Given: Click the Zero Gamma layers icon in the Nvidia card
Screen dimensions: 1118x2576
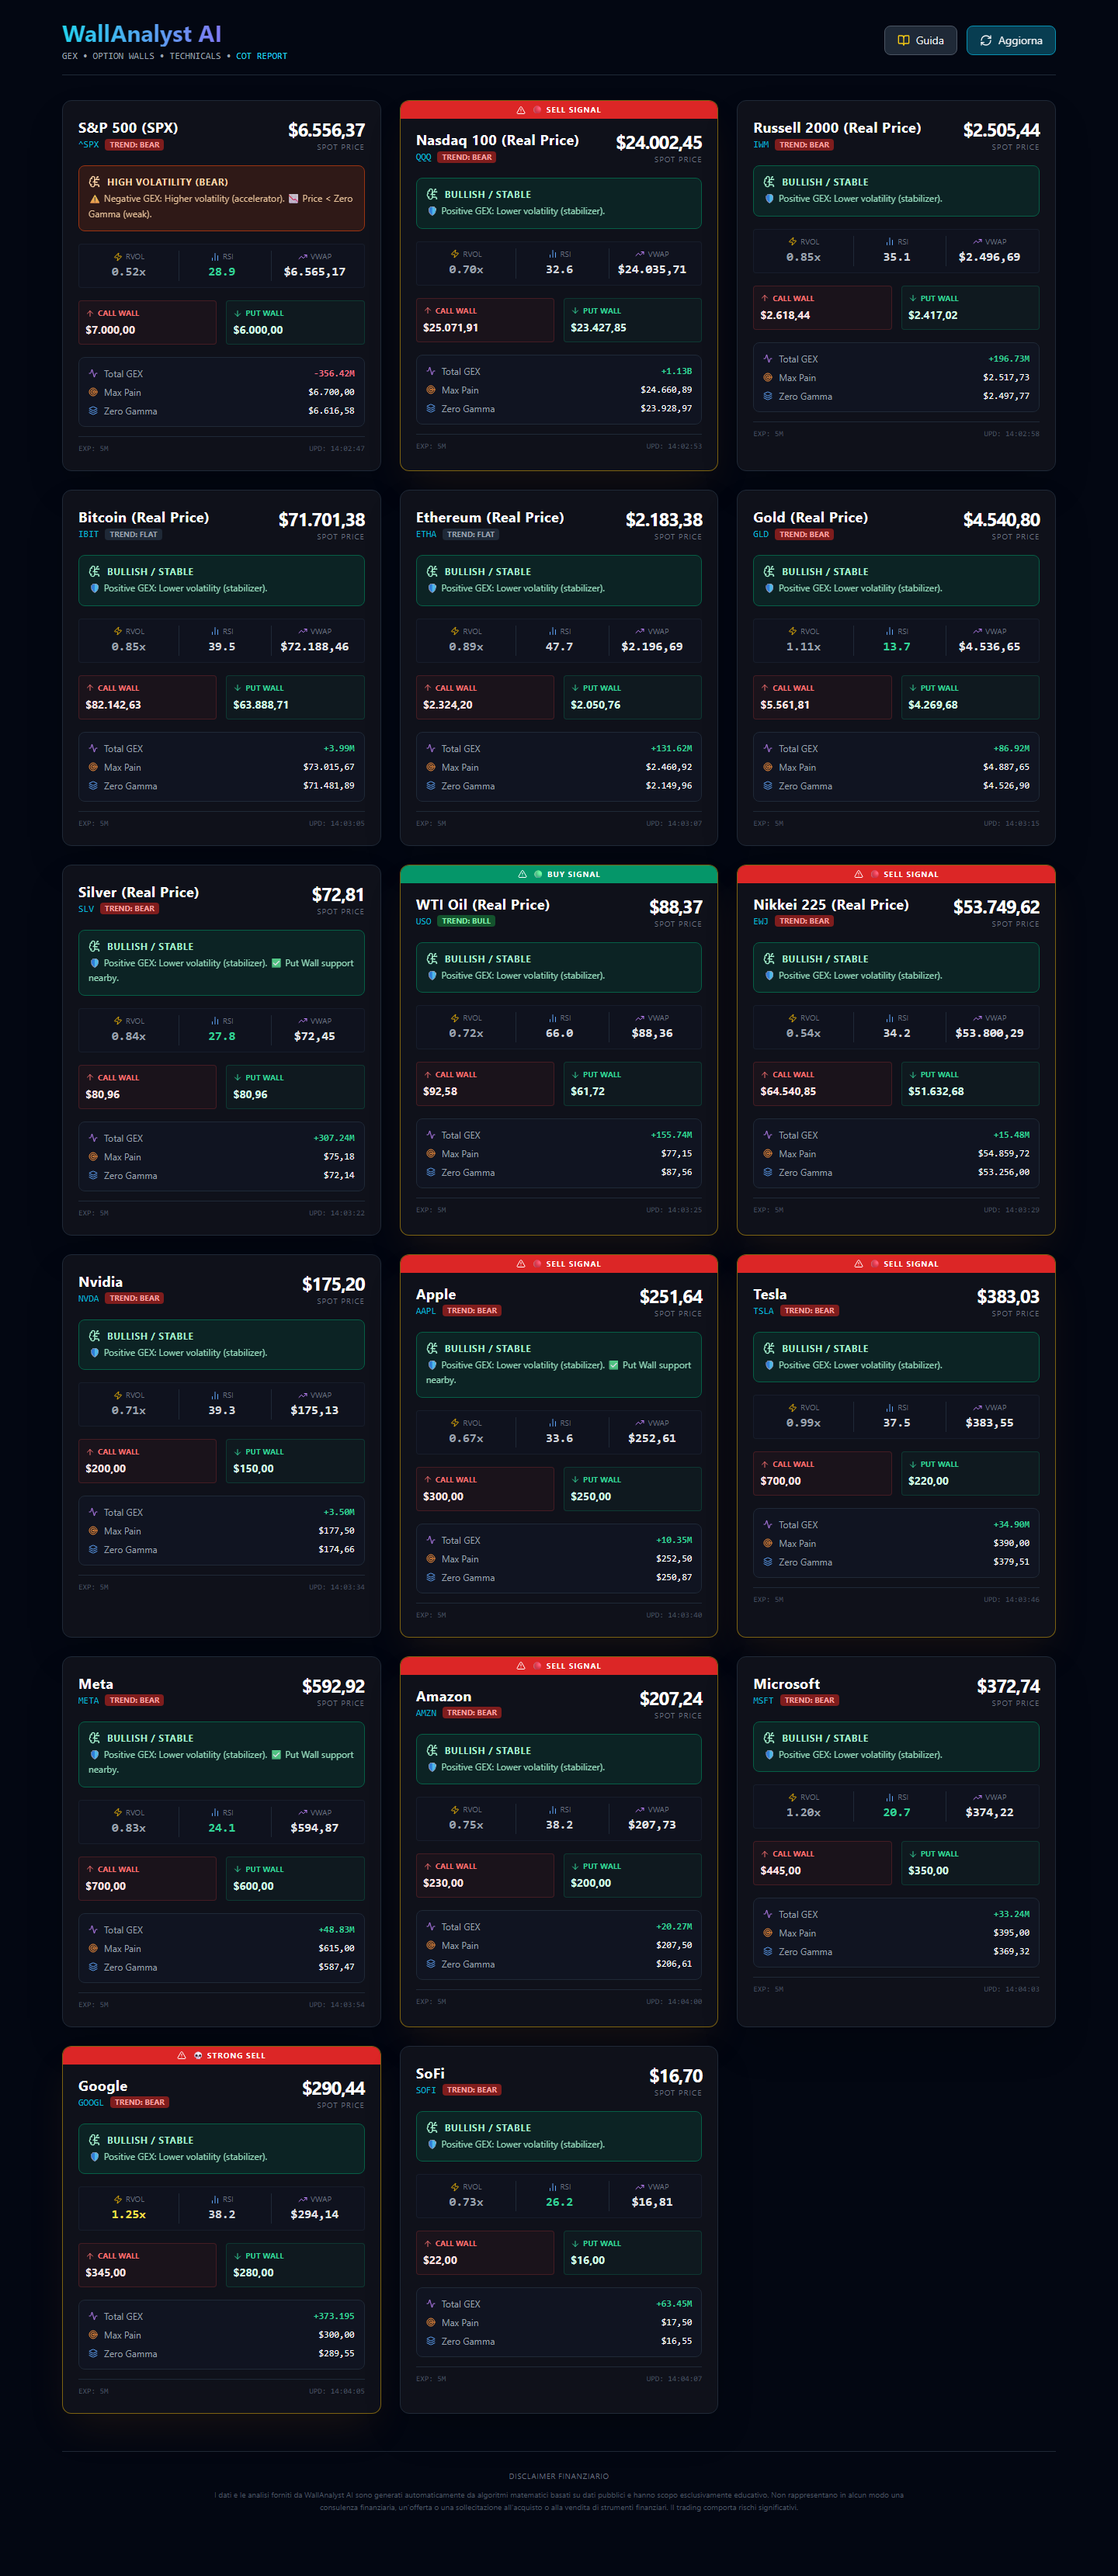Looking at the screenshot, I should 93,1550.
